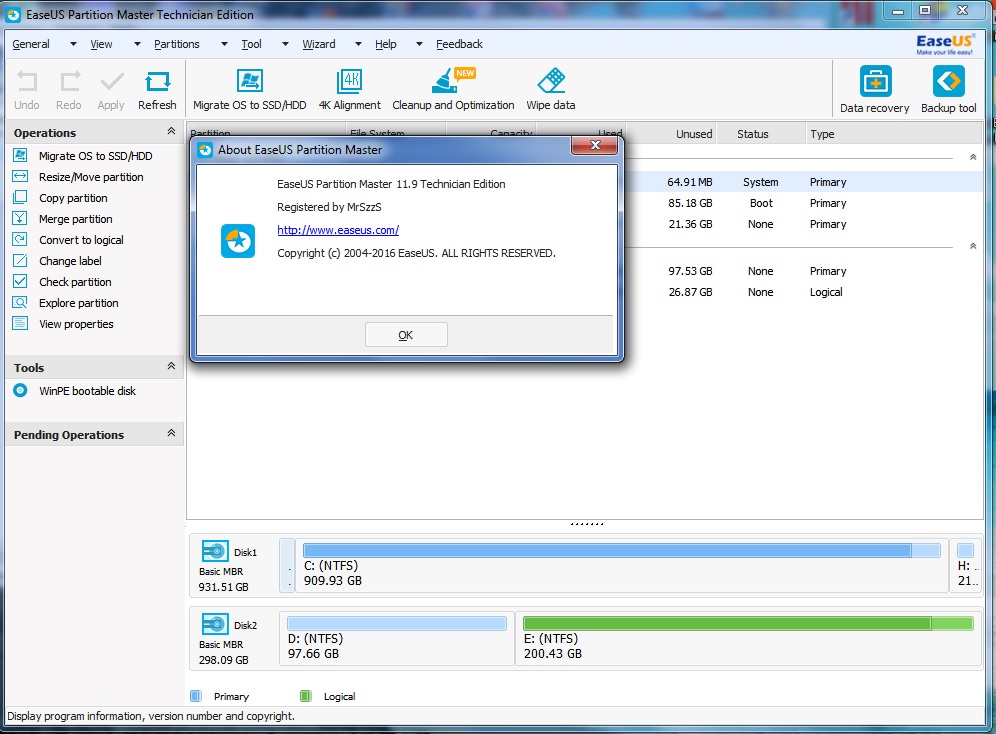Click the Redo toolbar icon

(x=69, y=82)
